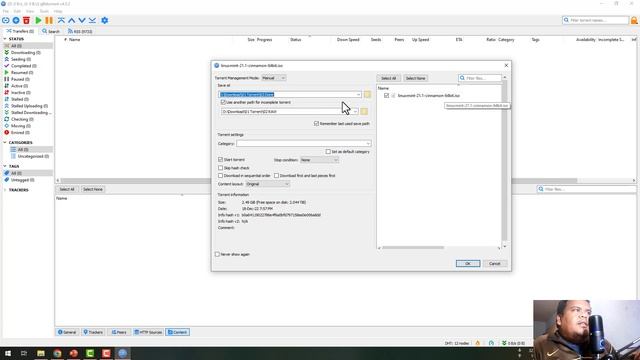Enable Download first and last pieces first
The height and width of the screenshot is (360, 640).
[276, 176]
